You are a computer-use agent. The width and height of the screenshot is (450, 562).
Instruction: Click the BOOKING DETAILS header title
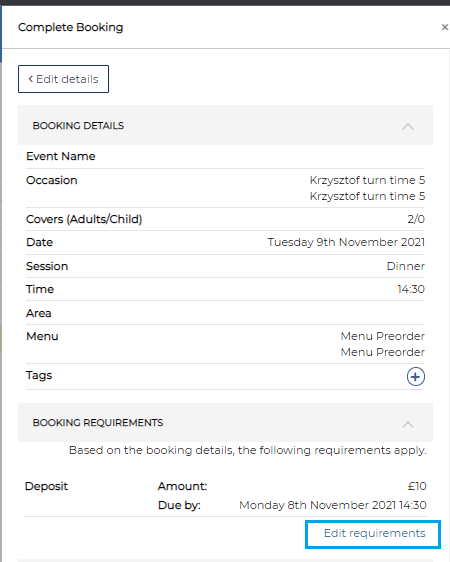tap(78, 126)
